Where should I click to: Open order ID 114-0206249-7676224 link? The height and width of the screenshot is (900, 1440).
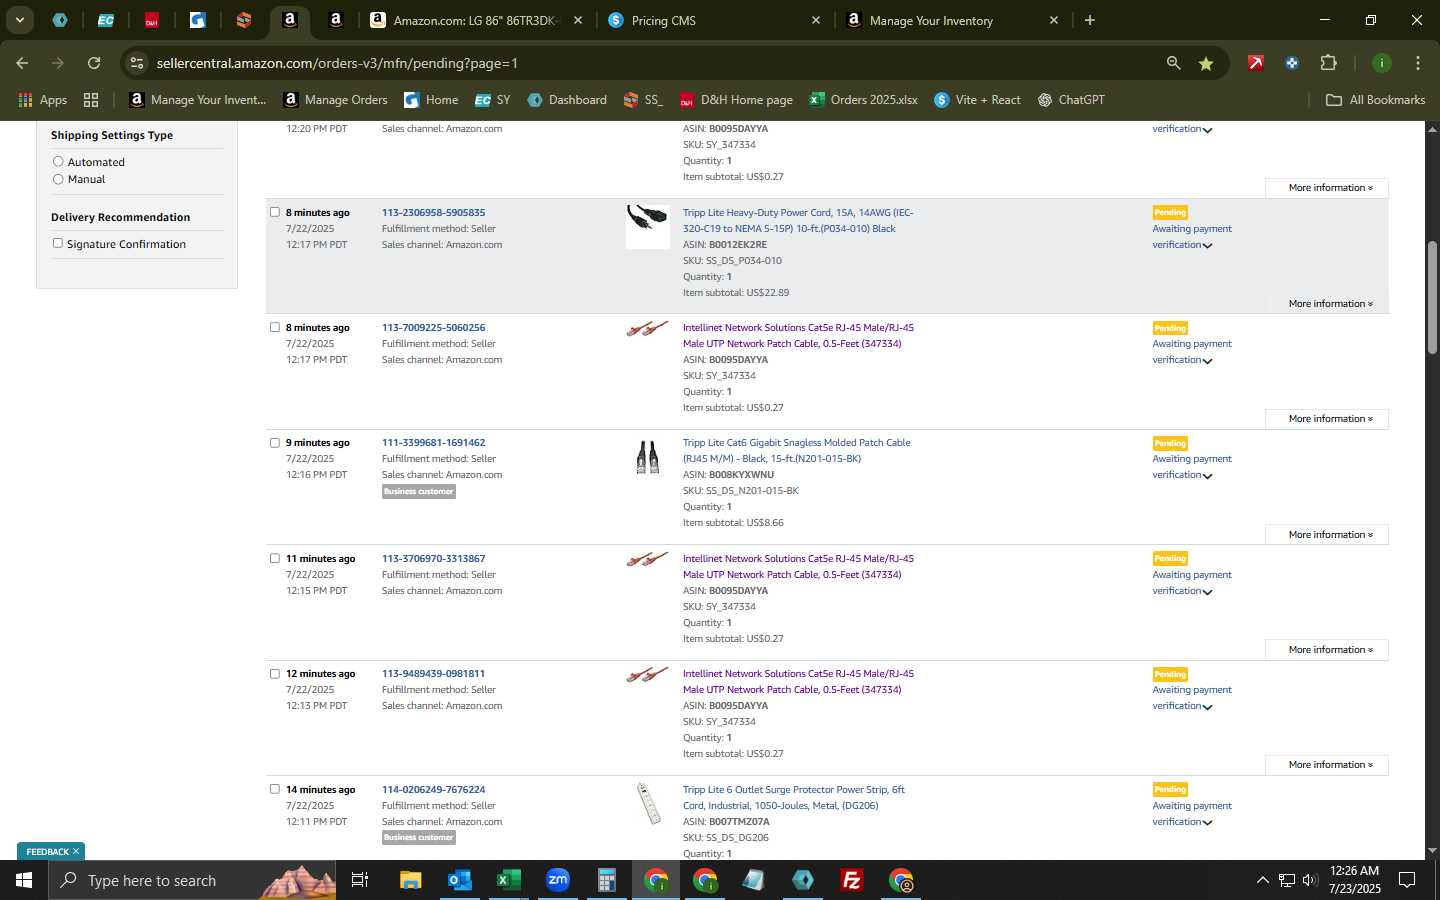(433, 789)
